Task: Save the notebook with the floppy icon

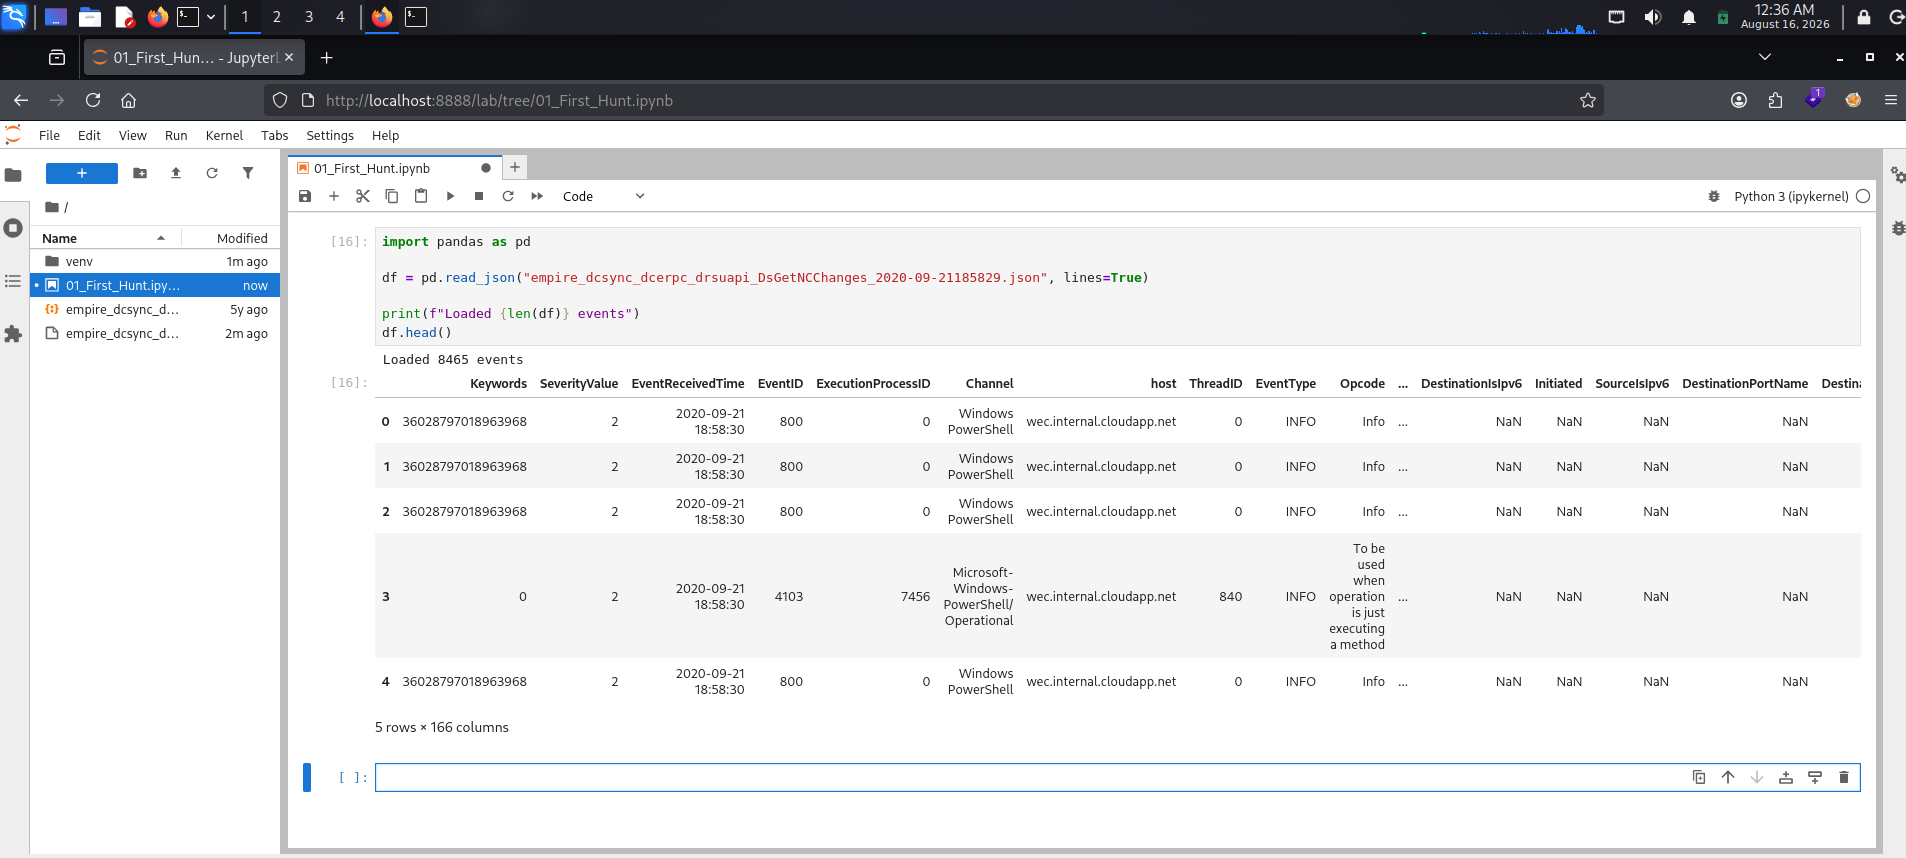Action: [x=305, y=196]
